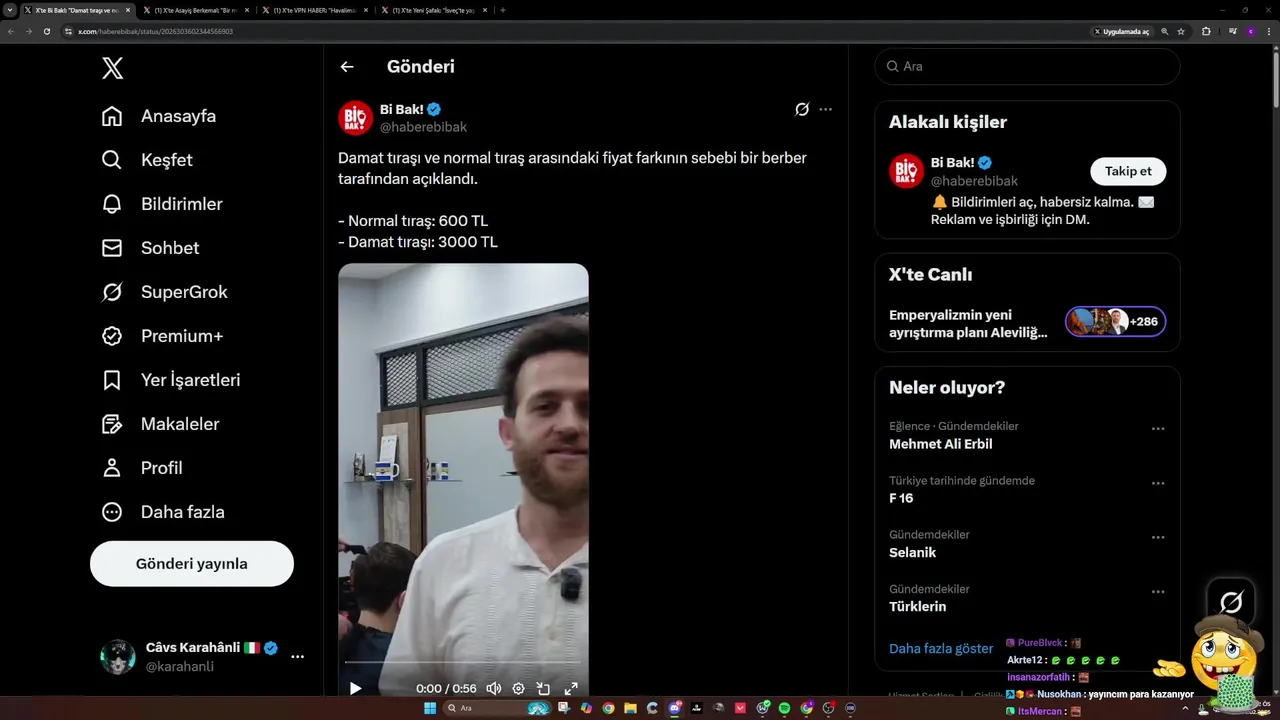Click the Uygulamada aç button
Viewport: 1280px width, 720px height.
(1122, 31)
